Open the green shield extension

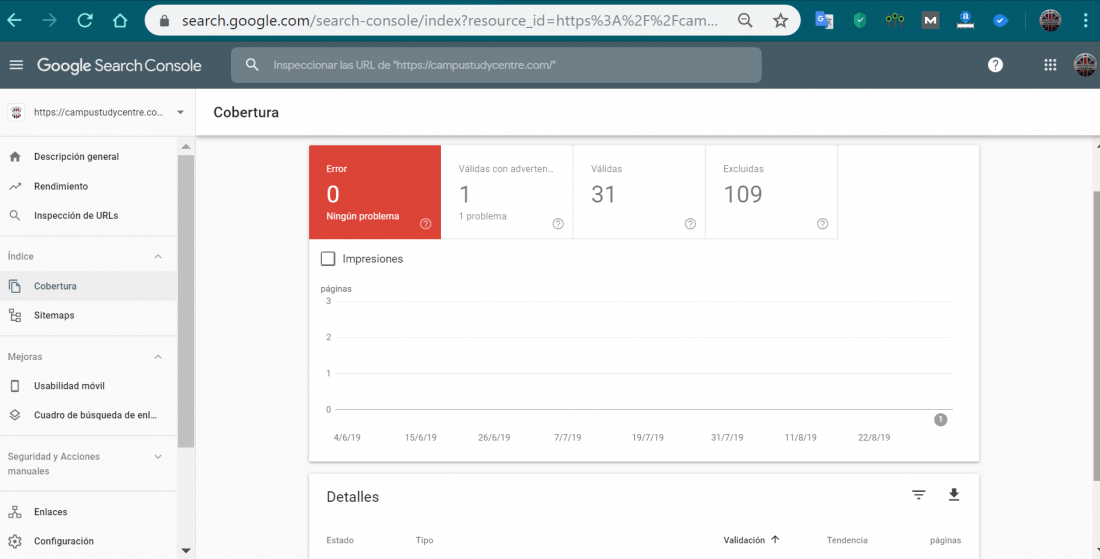point(860,20)
